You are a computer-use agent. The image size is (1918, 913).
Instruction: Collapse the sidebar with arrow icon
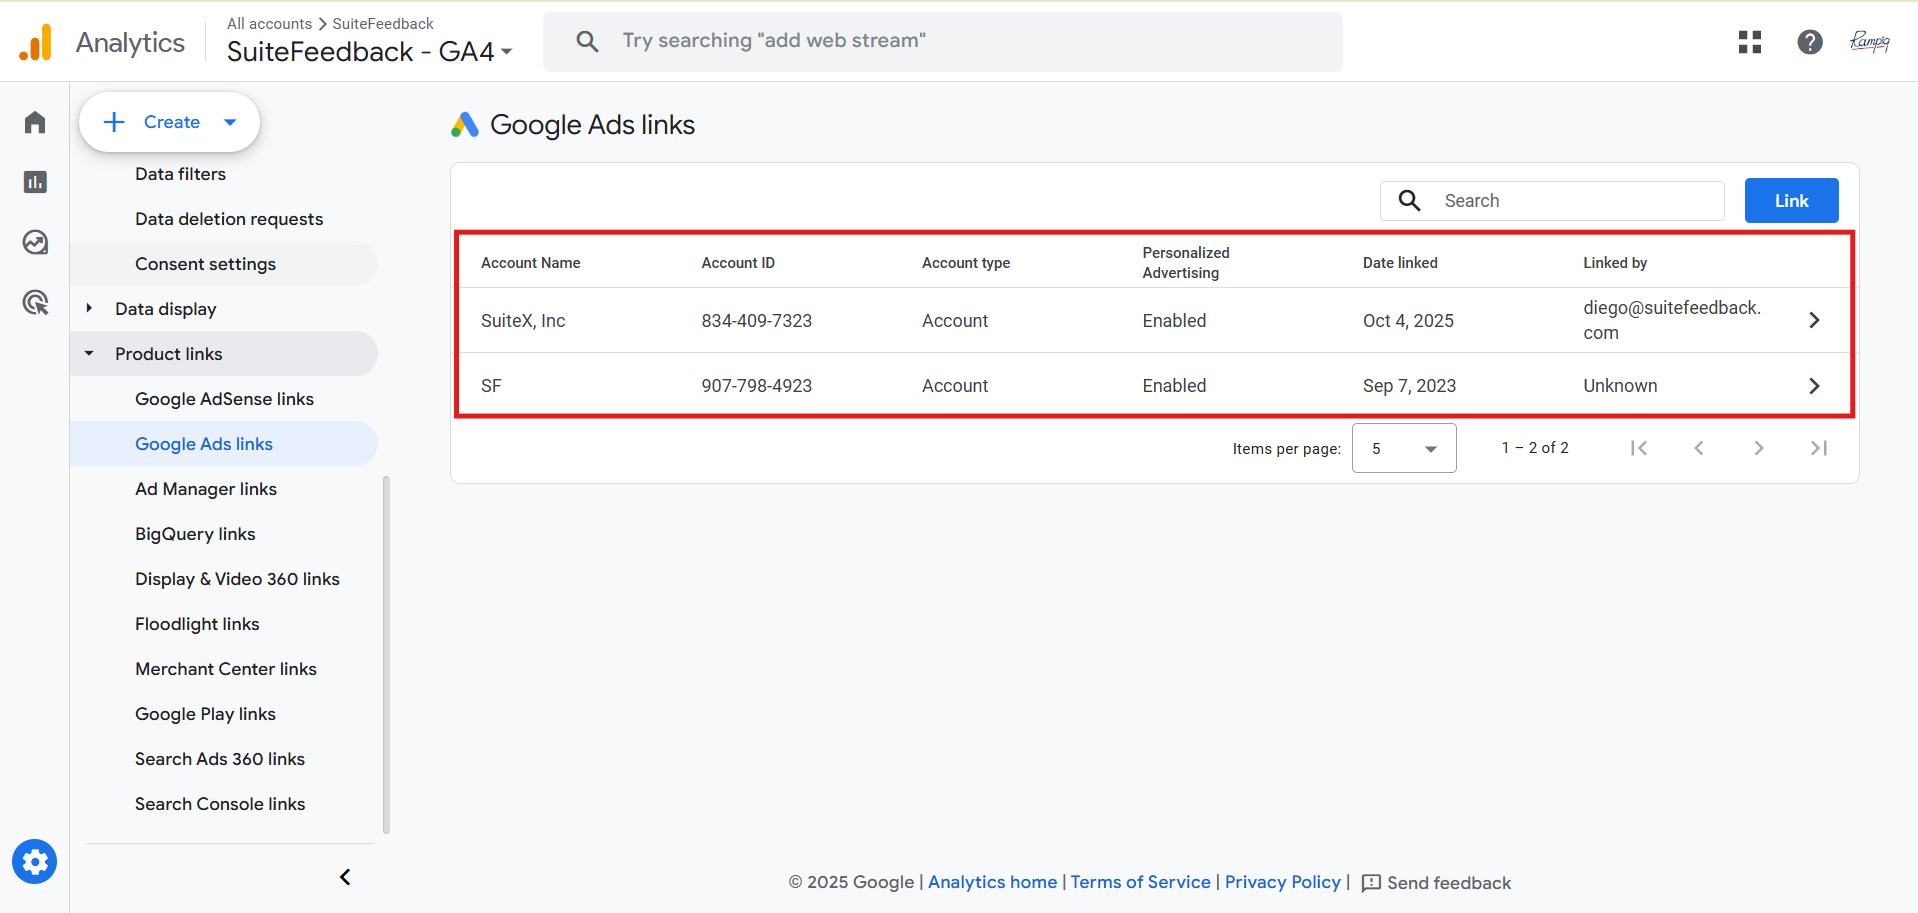[345, 877]
